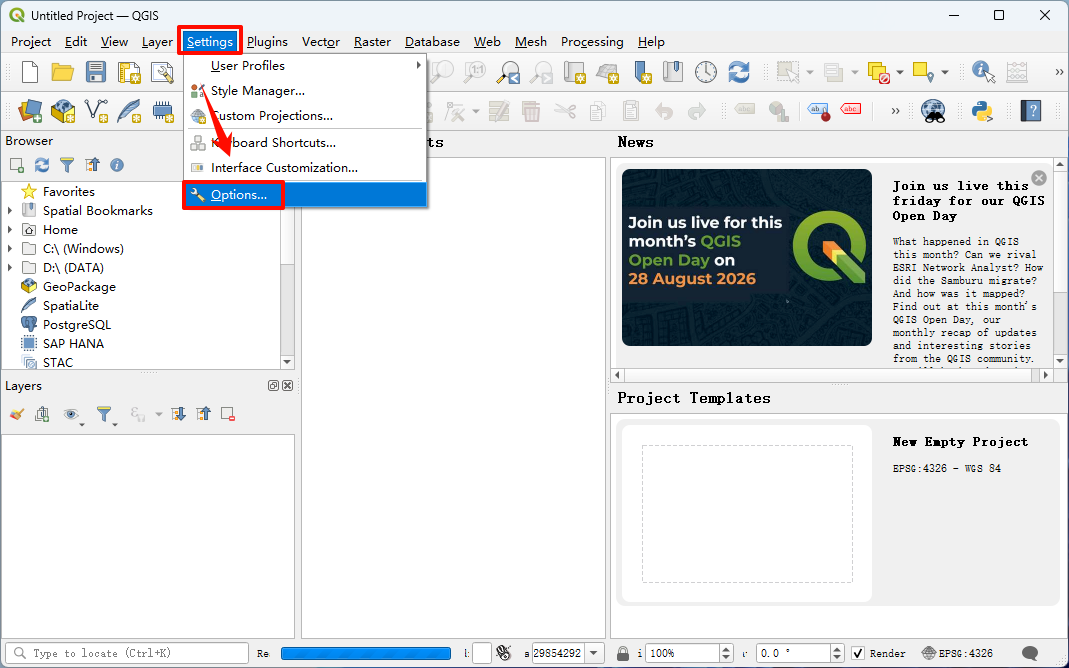This screenshot has width=1069, height=668.
Task: Close the Layers panel
Action: click(x=288, y=386)
